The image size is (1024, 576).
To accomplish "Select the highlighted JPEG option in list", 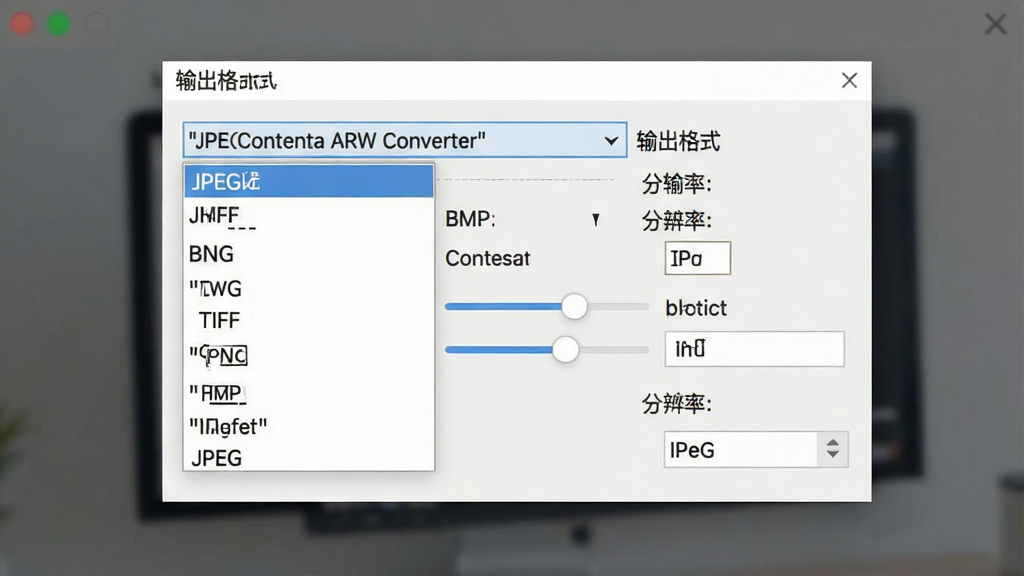I will click(309, 181).
